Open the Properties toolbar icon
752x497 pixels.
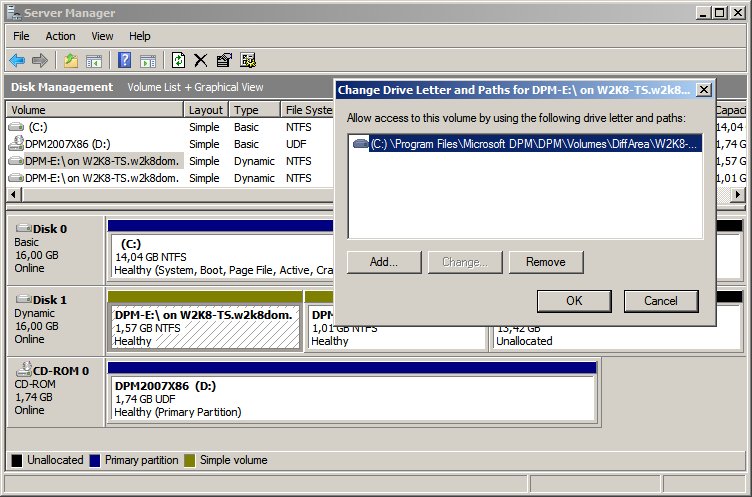[224, 60]
